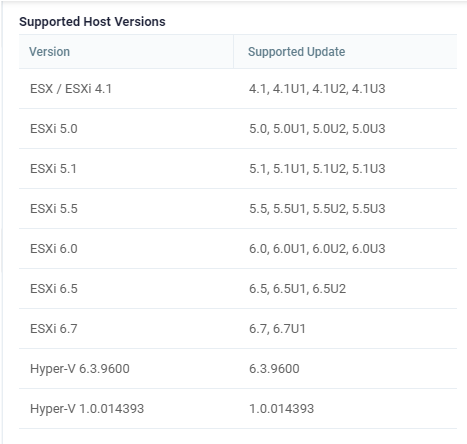This screenshot has height=444, width=467.
Task: Click the 6.0U3 supported updates cell
Action: click(345, 249)
